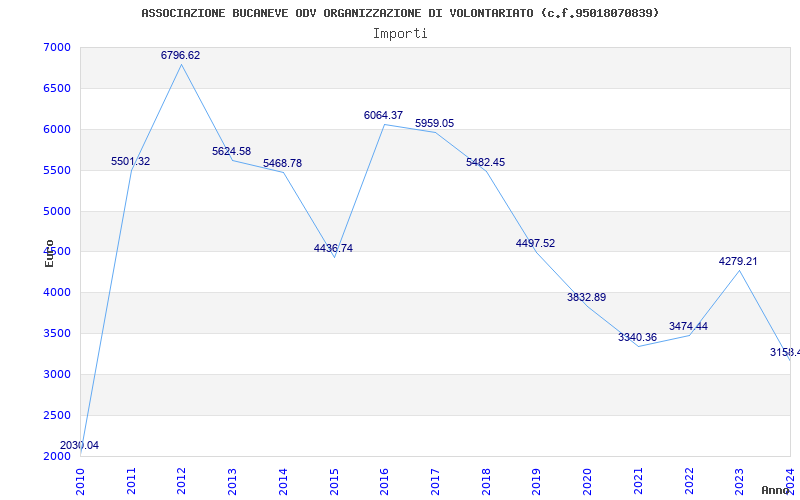The height and width of the screenshot is (500, 800).
Task: Select data label 5624.58
Action: click(232, 151)
